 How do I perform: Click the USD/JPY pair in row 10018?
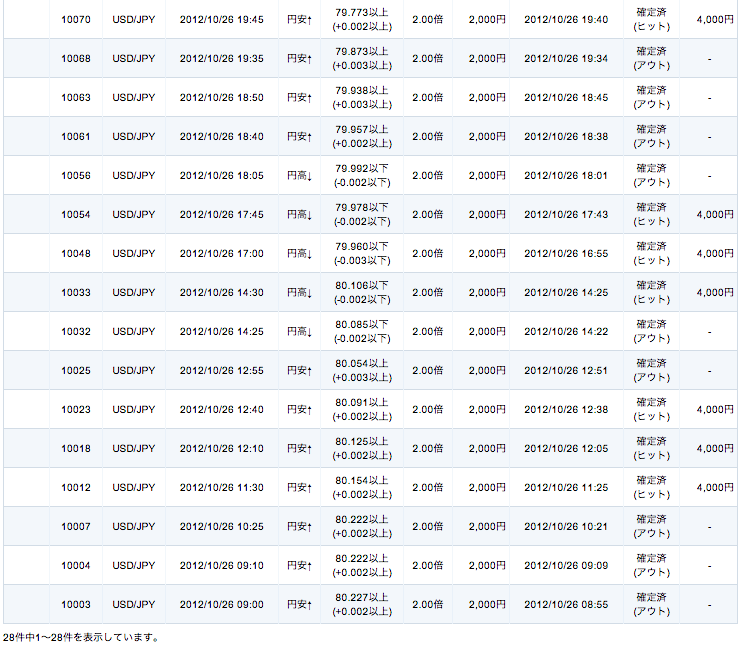click(x=133, y=449)
